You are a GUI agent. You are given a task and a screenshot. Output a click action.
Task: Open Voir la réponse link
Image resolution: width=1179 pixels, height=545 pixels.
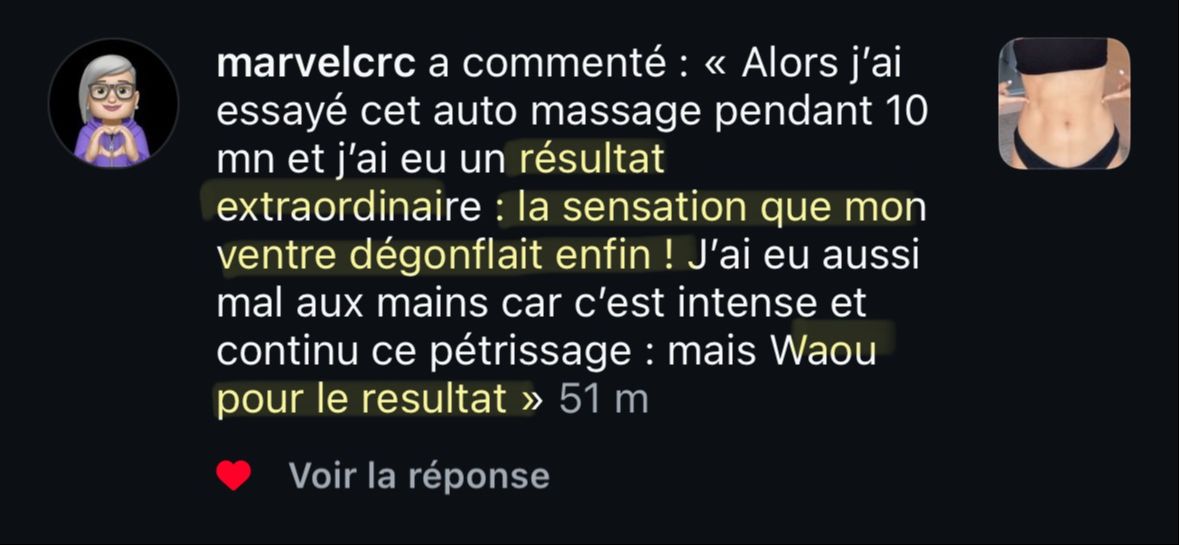click(419, 476)
